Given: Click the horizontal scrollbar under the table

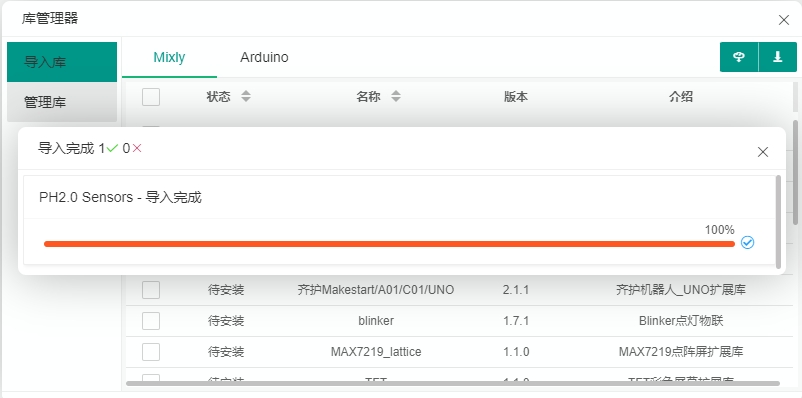Looking at the screenshot, I should point(453,383).
